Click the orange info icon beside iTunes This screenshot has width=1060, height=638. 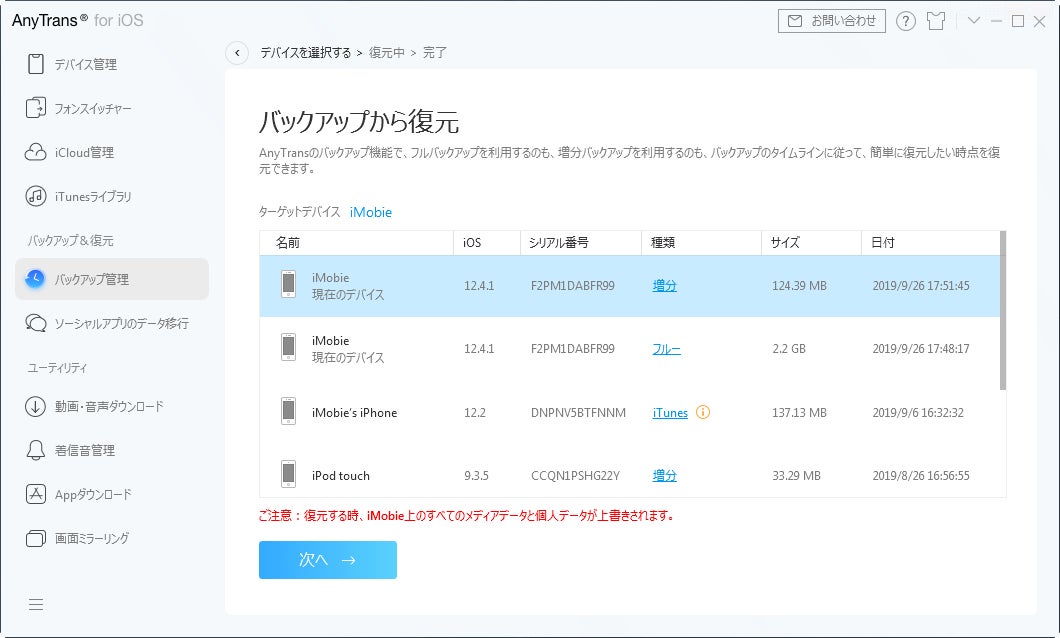click(703, 412)
